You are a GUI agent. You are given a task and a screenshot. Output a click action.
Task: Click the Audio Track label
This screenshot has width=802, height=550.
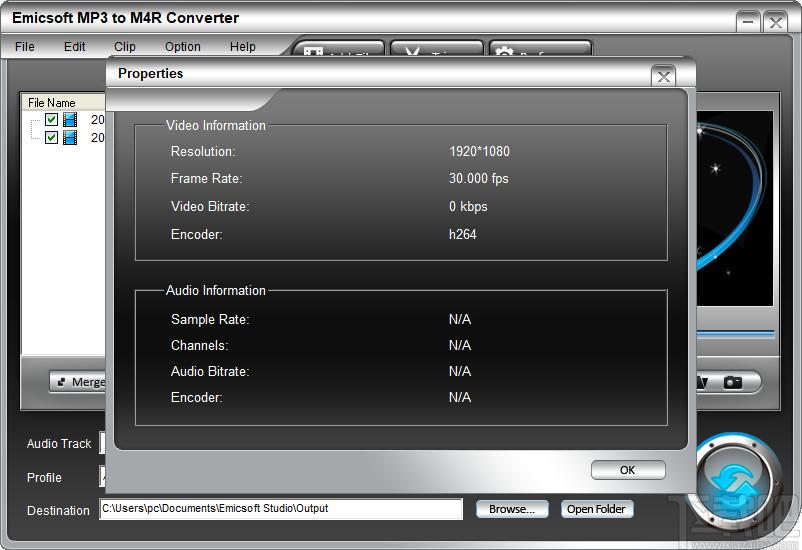click(x=59, y=444)
